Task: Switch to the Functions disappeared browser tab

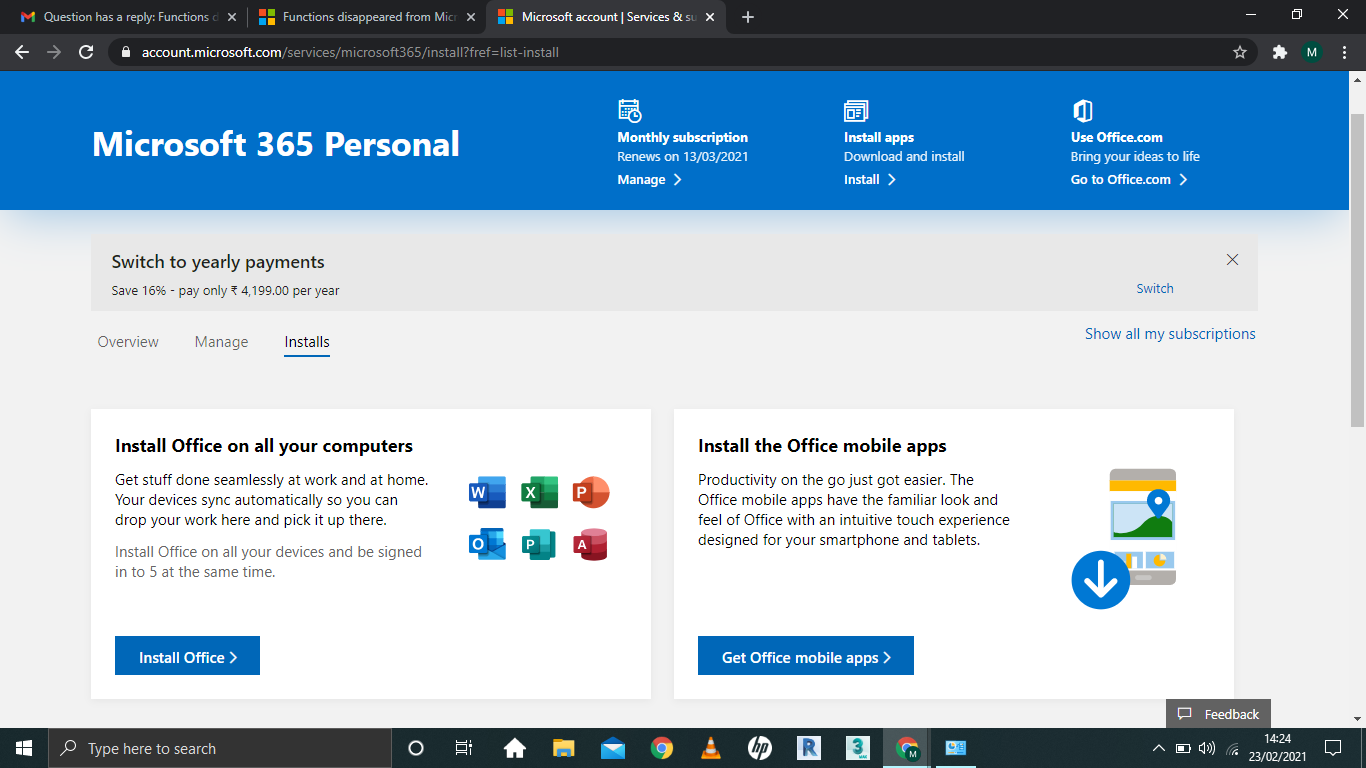Action: point(365,17)
